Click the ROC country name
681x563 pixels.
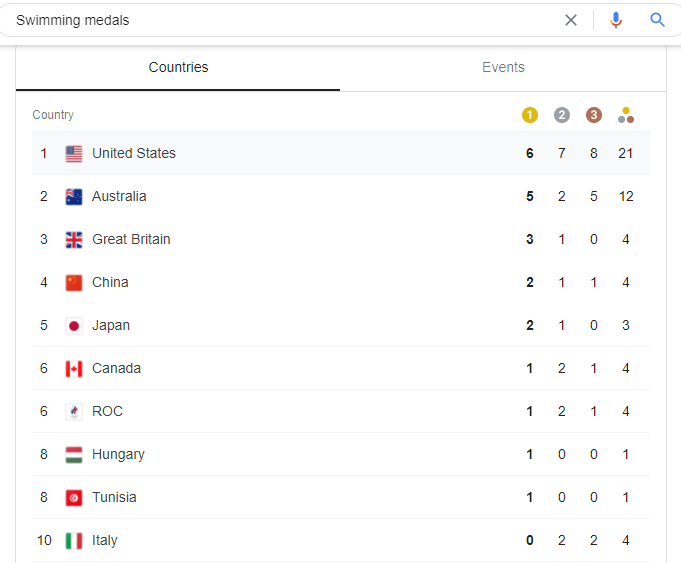(107, 412)
